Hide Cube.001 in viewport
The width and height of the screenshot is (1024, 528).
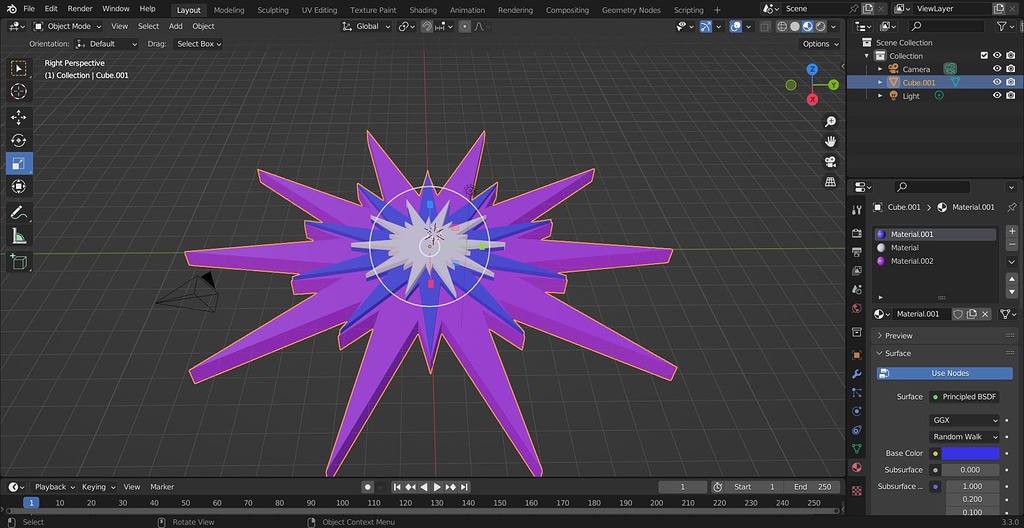(997, 82)
